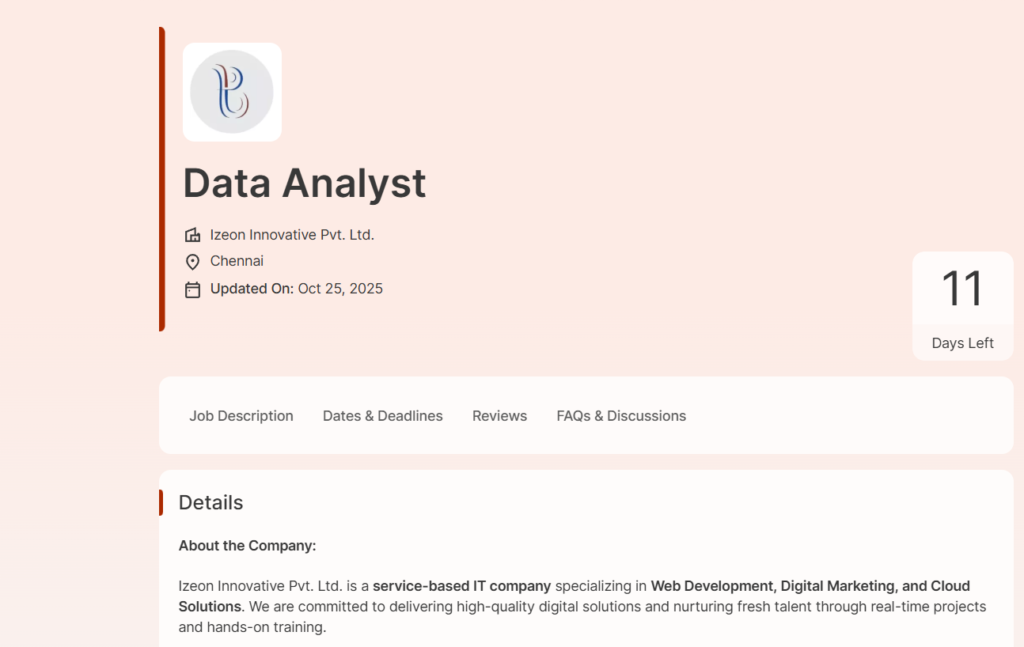
Task: Click the Izeon company logo thumbnail
Action: pos(232,92)
